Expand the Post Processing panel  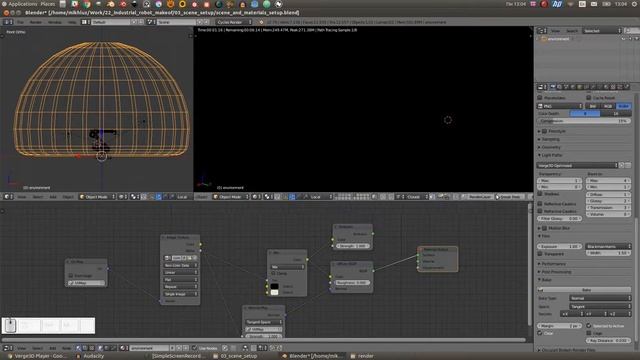pyautogui.click(x=556, y=272)
